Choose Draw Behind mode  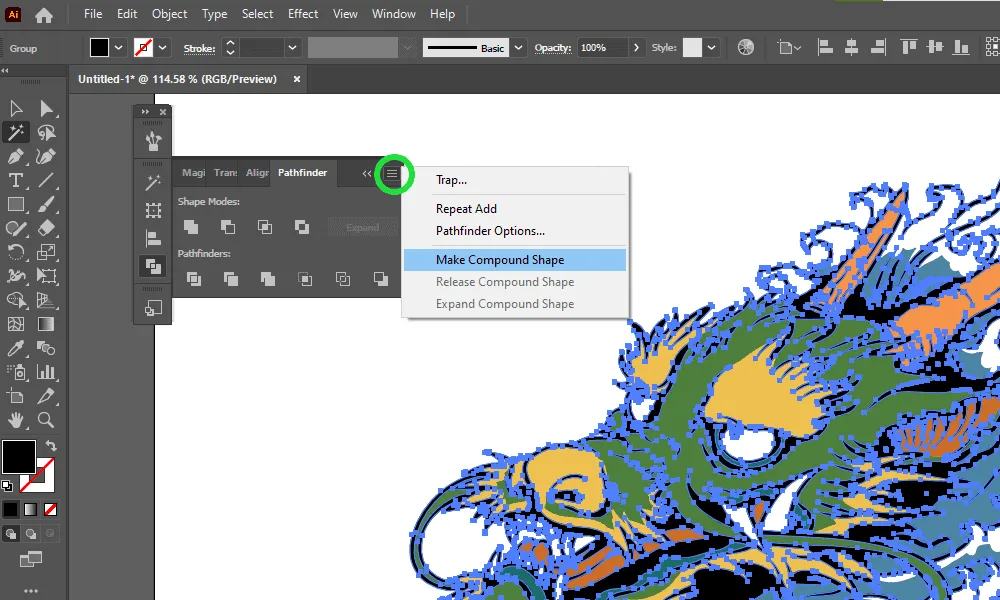click(x=31, y=534)
